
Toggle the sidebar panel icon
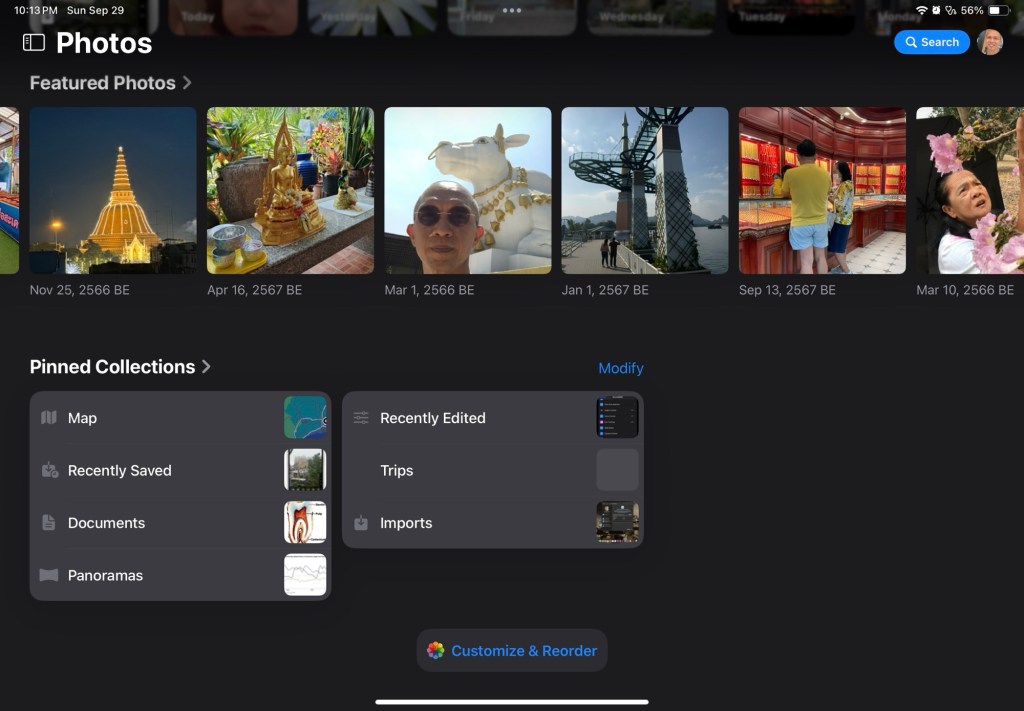point(34,42)
